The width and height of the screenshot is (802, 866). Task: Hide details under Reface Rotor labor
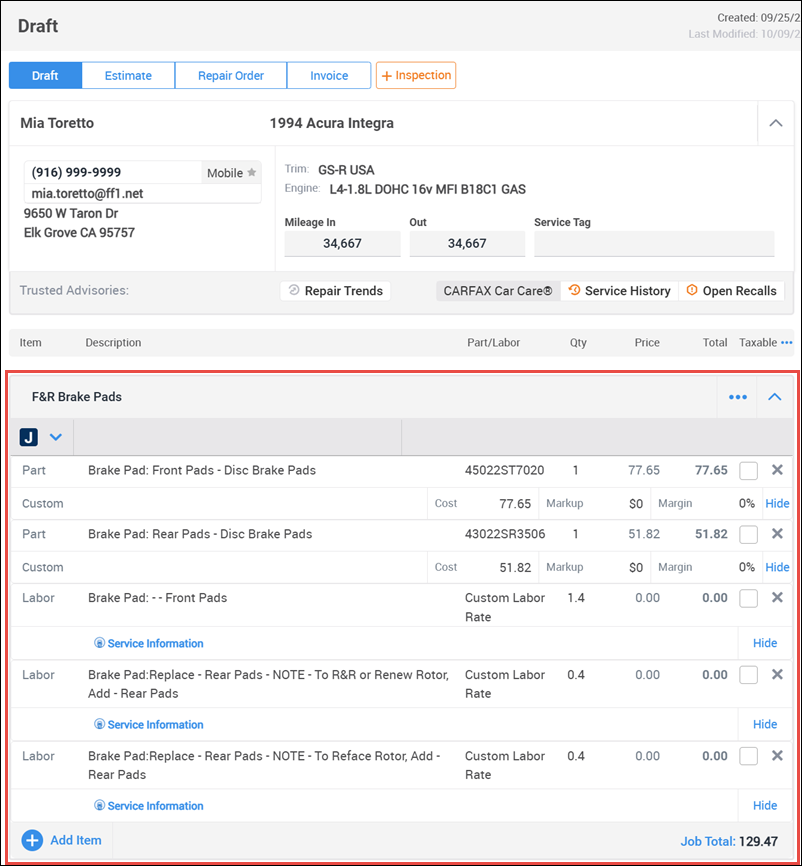pos(765,805)
